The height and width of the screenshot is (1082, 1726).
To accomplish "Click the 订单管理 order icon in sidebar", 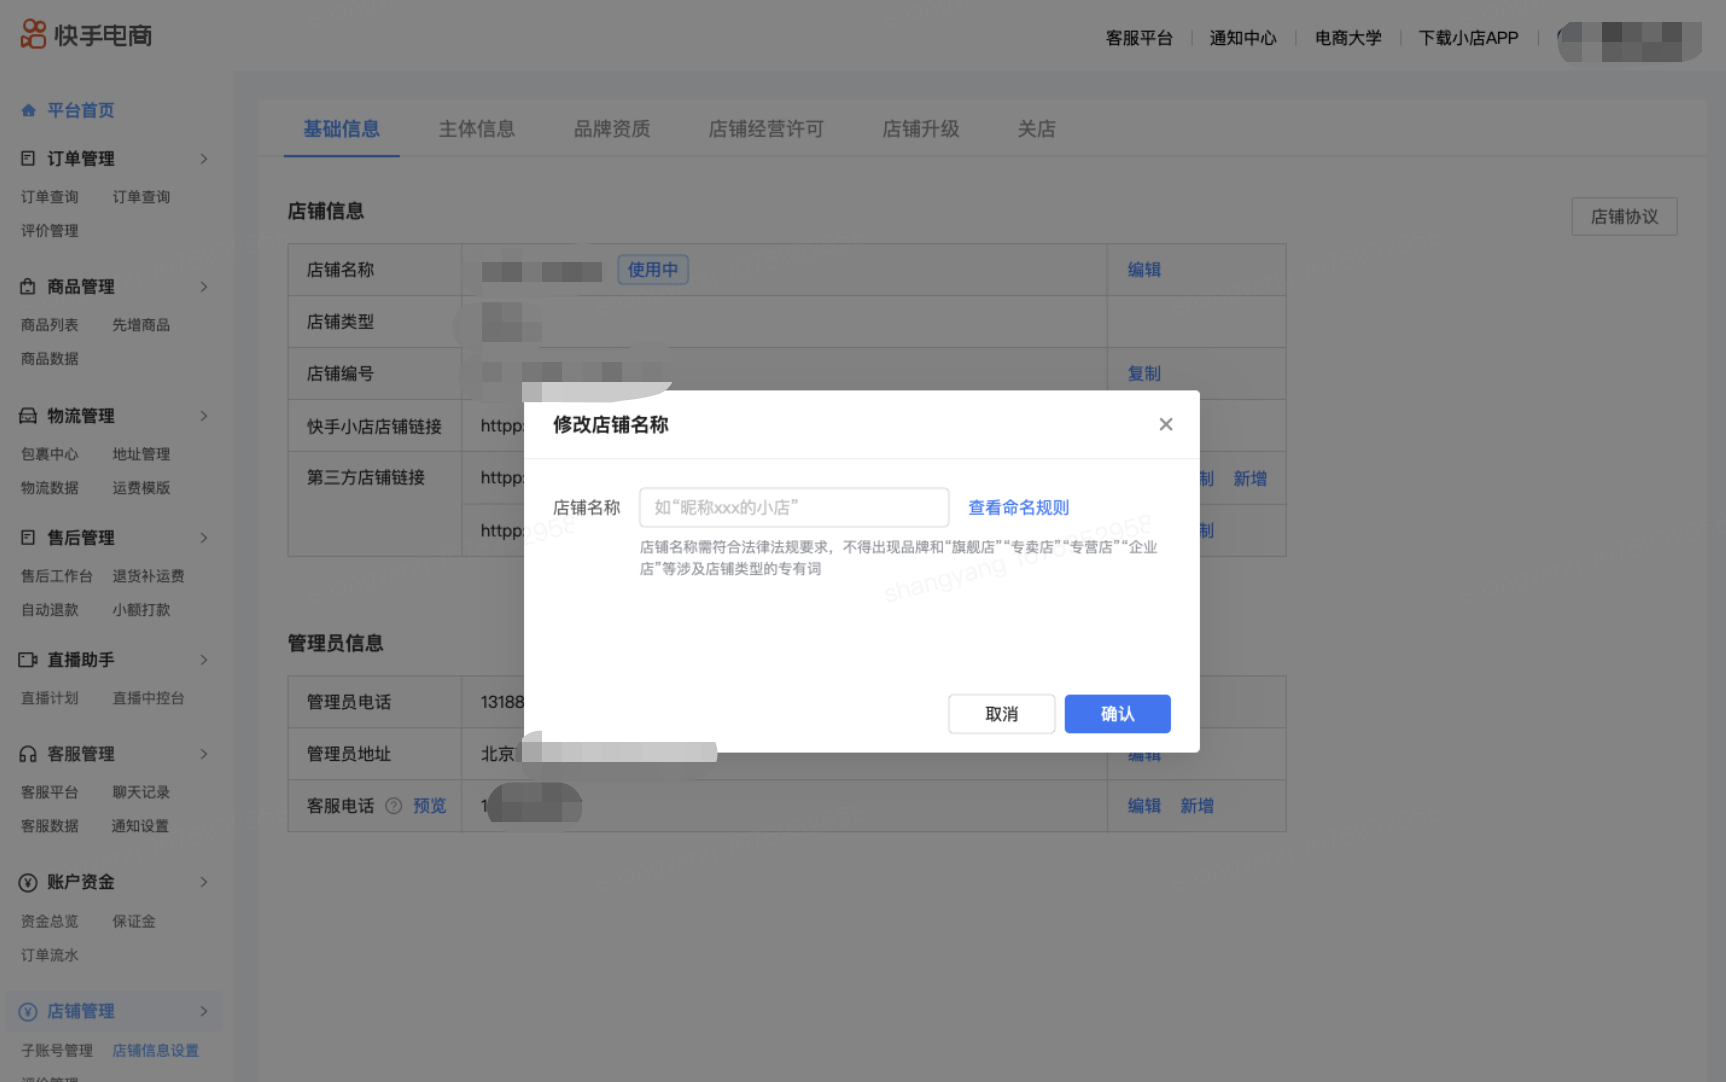I will point(28,159).
